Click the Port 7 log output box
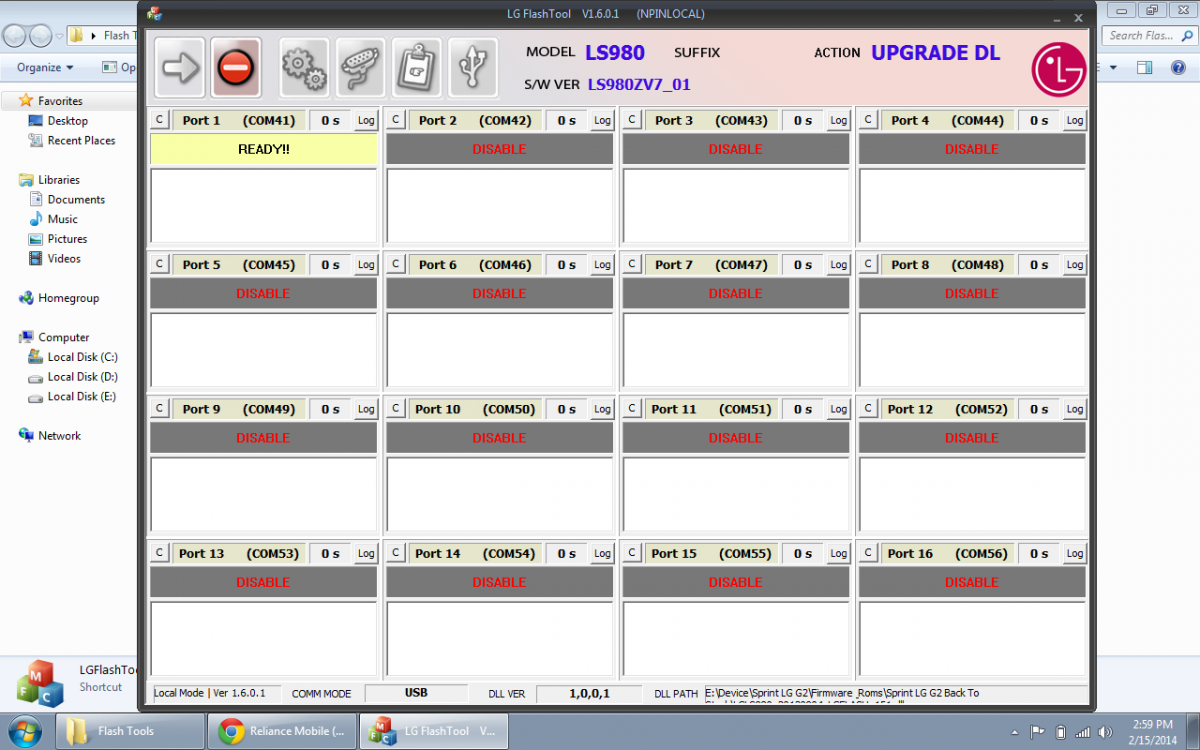 (735, 350)
